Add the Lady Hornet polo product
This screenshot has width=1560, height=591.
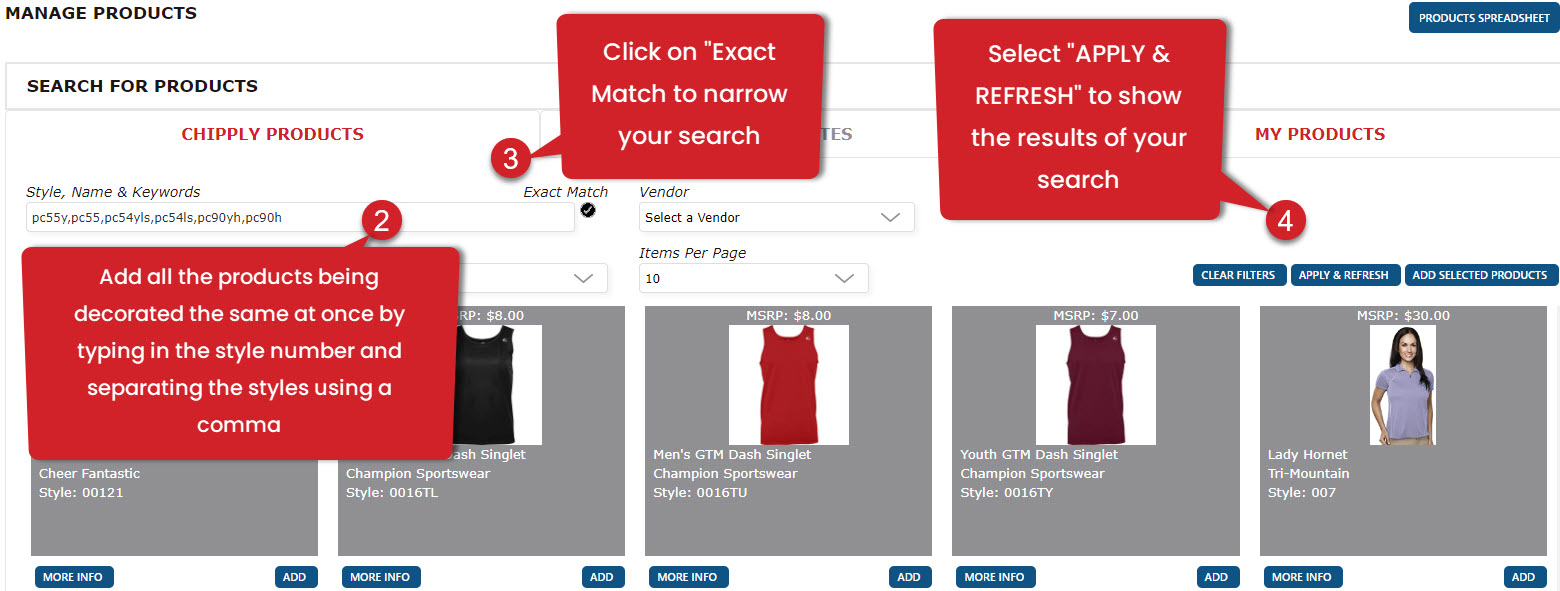point(1523,576)
